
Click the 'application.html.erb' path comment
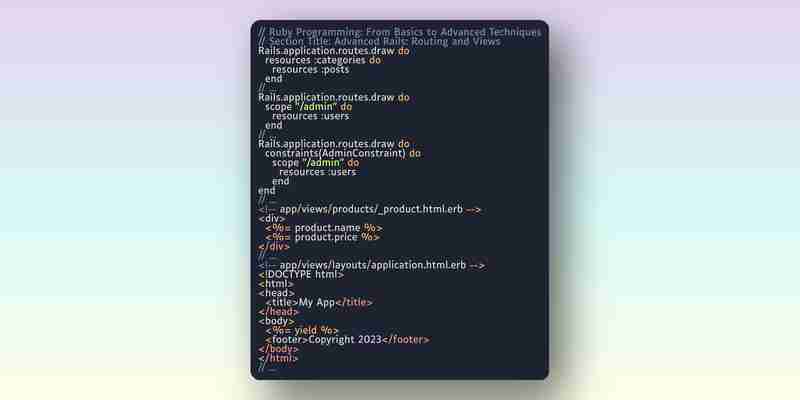(x=372, y=265)
